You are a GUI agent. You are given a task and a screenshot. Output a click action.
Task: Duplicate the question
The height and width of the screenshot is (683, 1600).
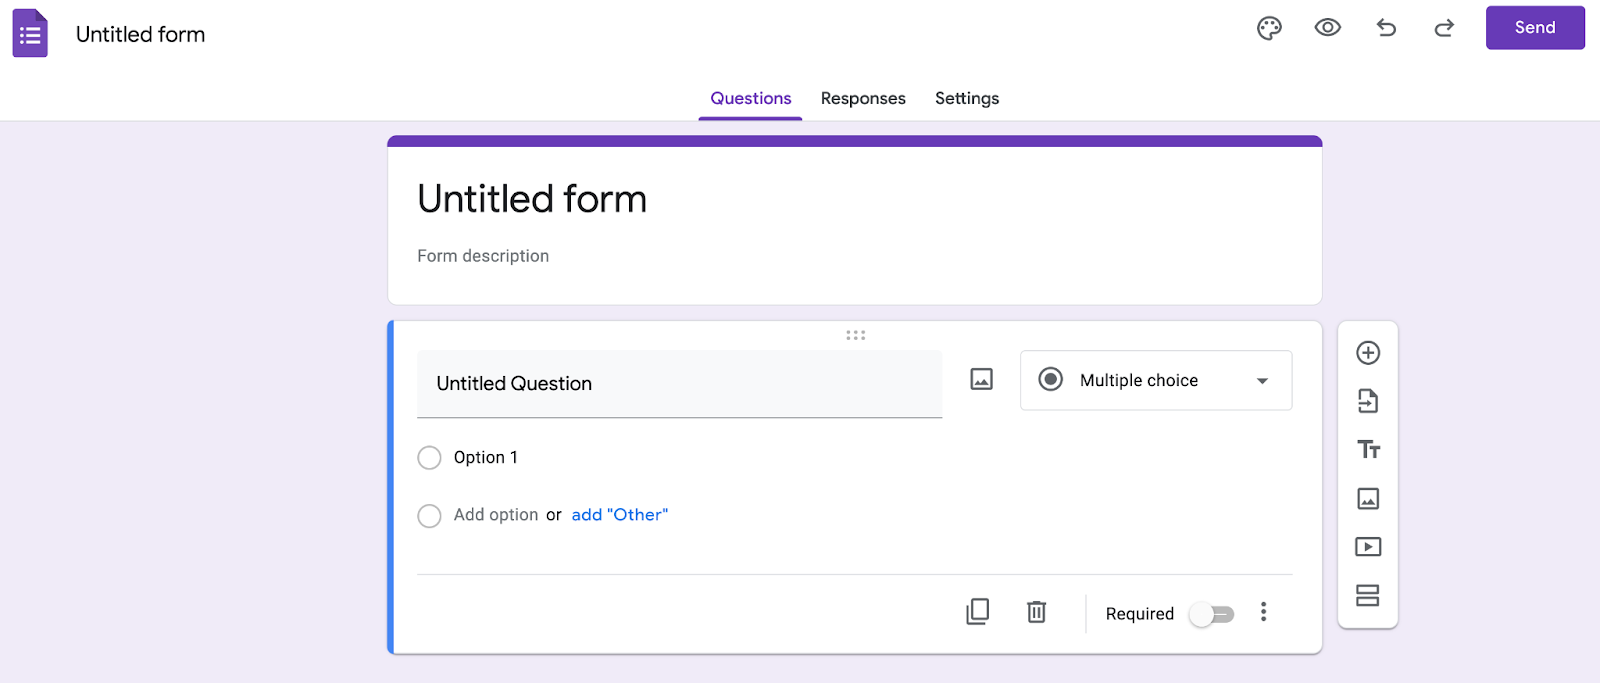pyautogui.click(x=978, y=612)
